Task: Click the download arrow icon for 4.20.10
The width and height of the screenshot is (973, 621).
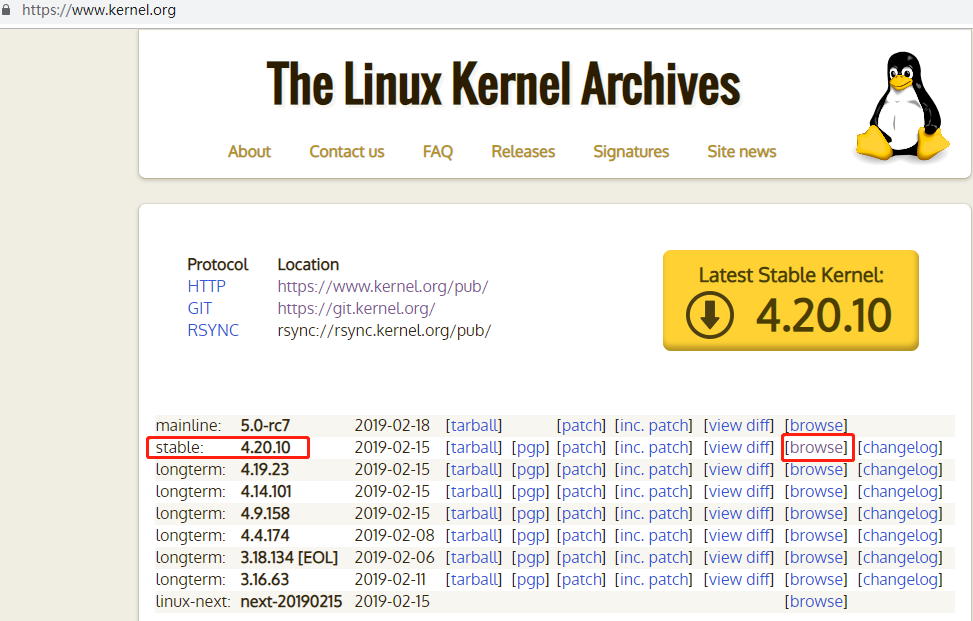Action: point(710,315)
